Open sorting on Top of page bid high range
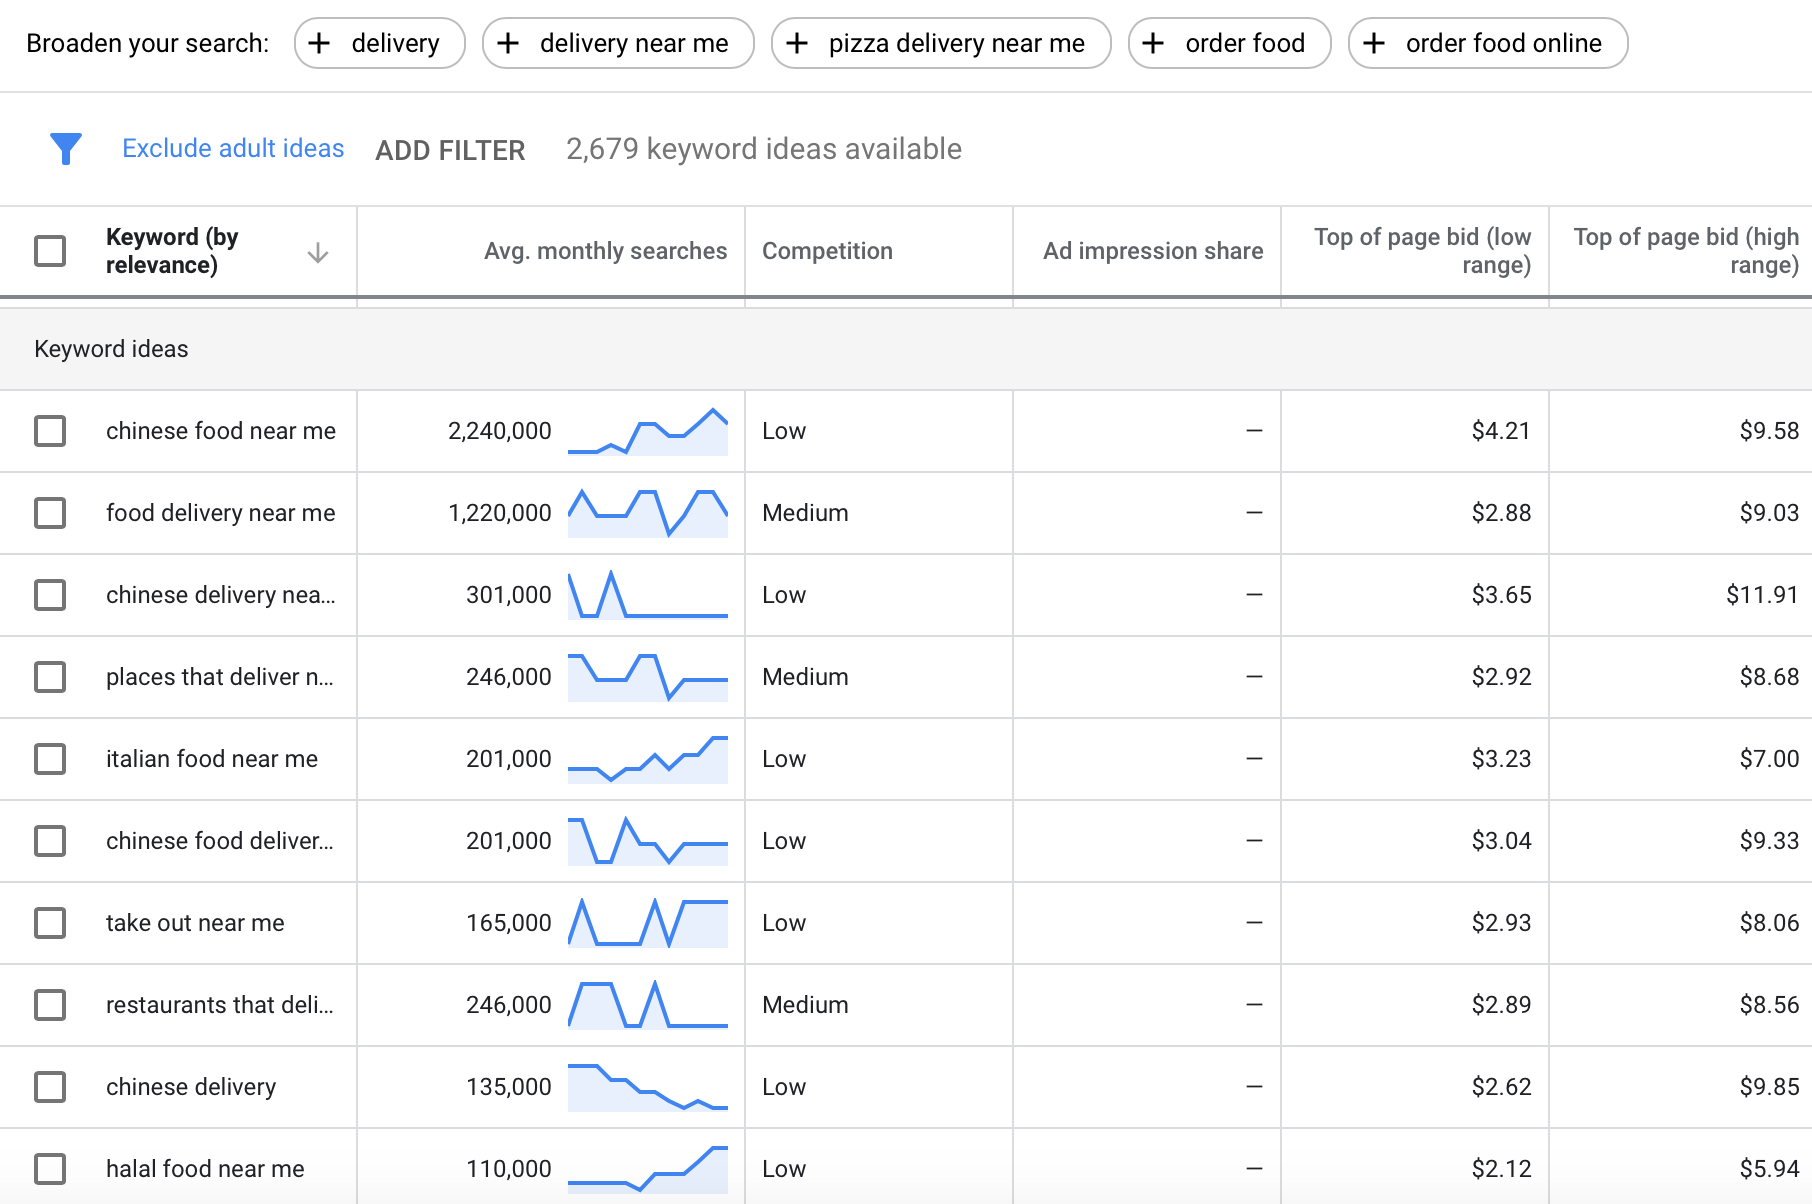1812x1204 pixels. [x=1684, y=250]
